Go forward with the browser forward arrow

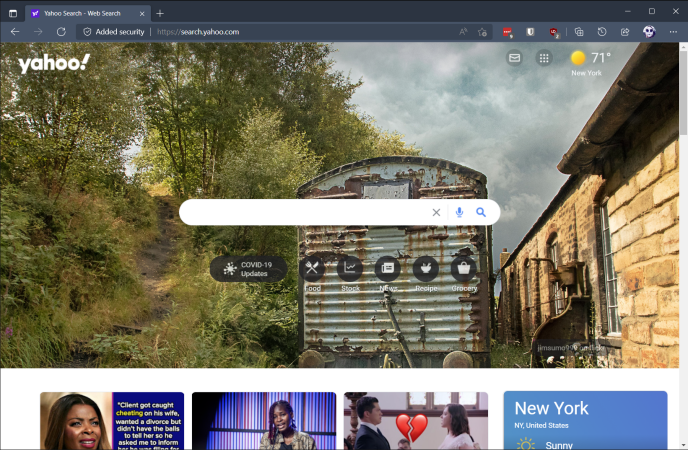point(38,32)
